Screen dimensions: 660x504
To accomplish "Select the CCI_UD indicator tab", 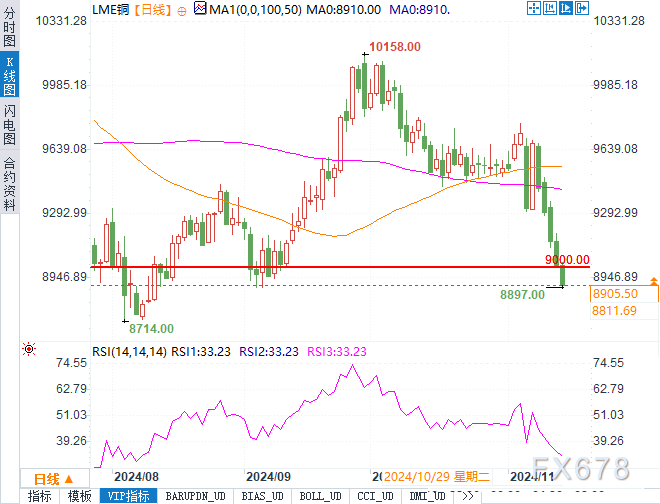I will point(375,496).
